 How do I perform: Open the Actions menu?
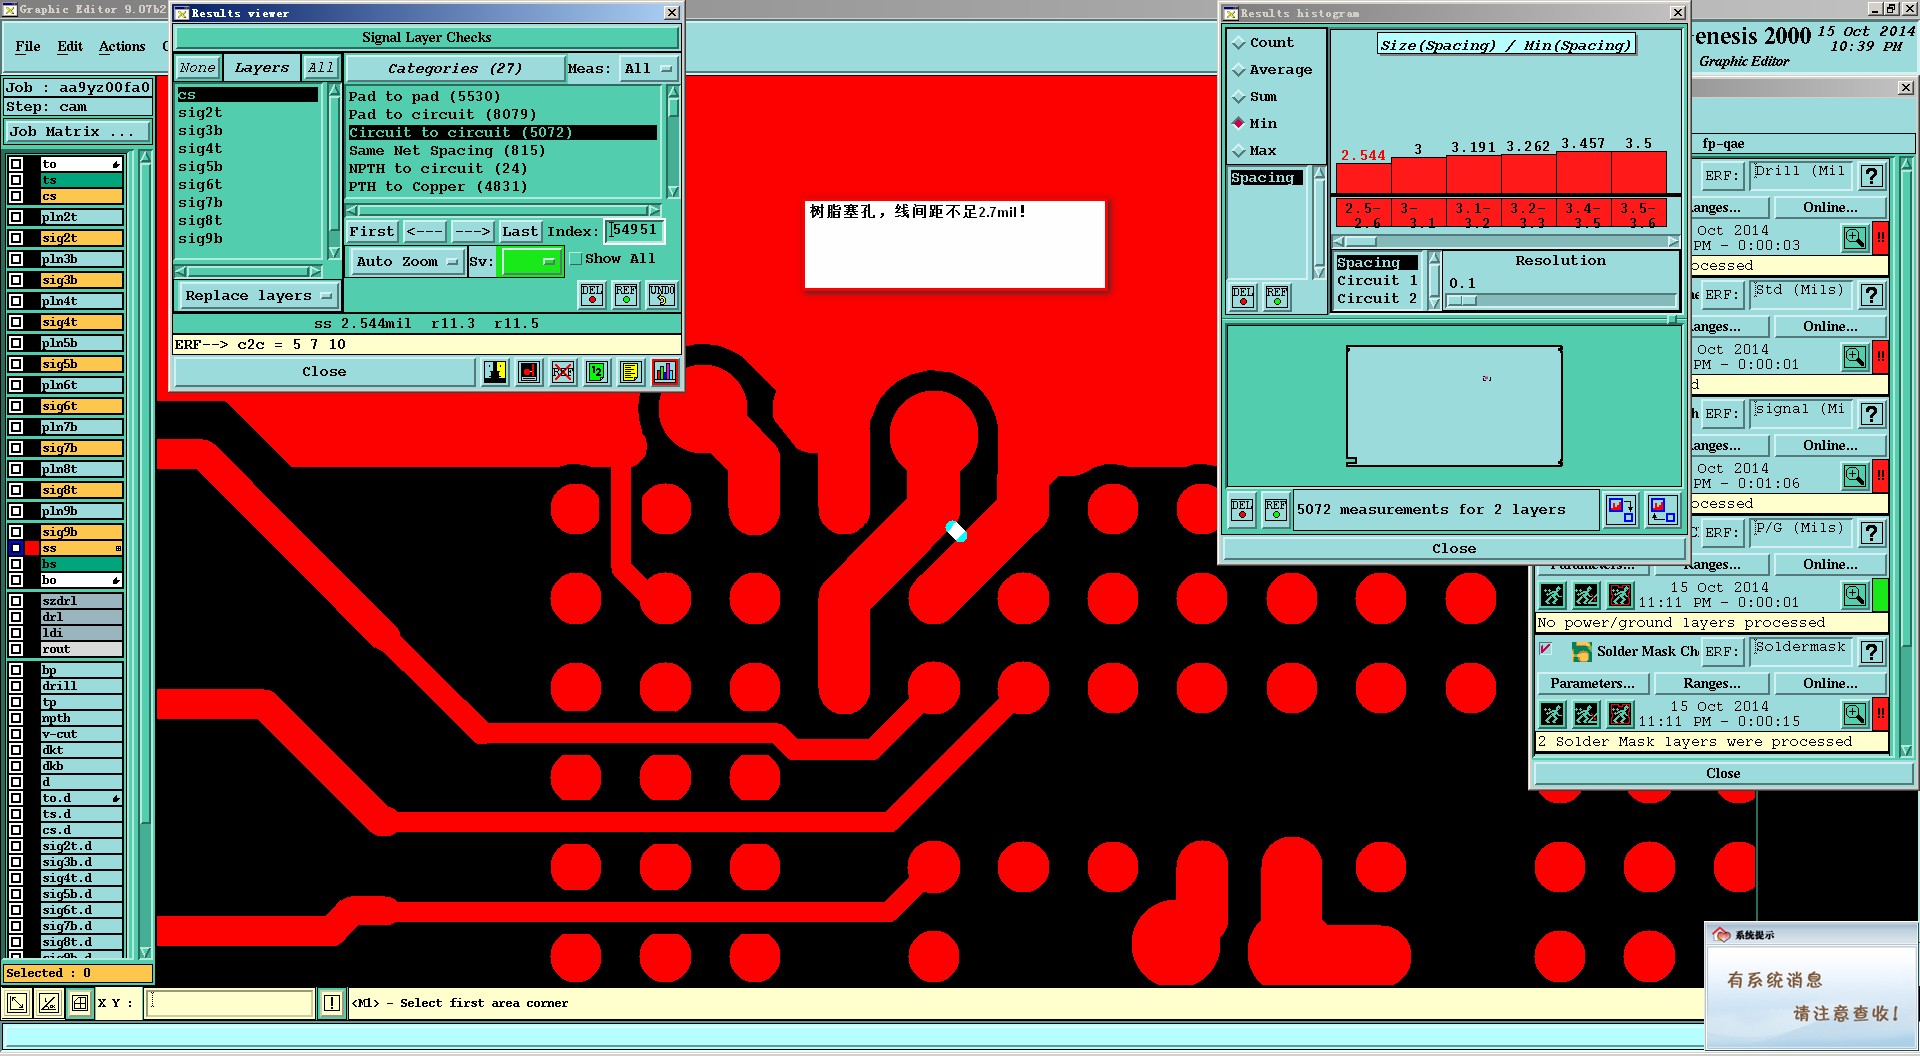(122, 47)
